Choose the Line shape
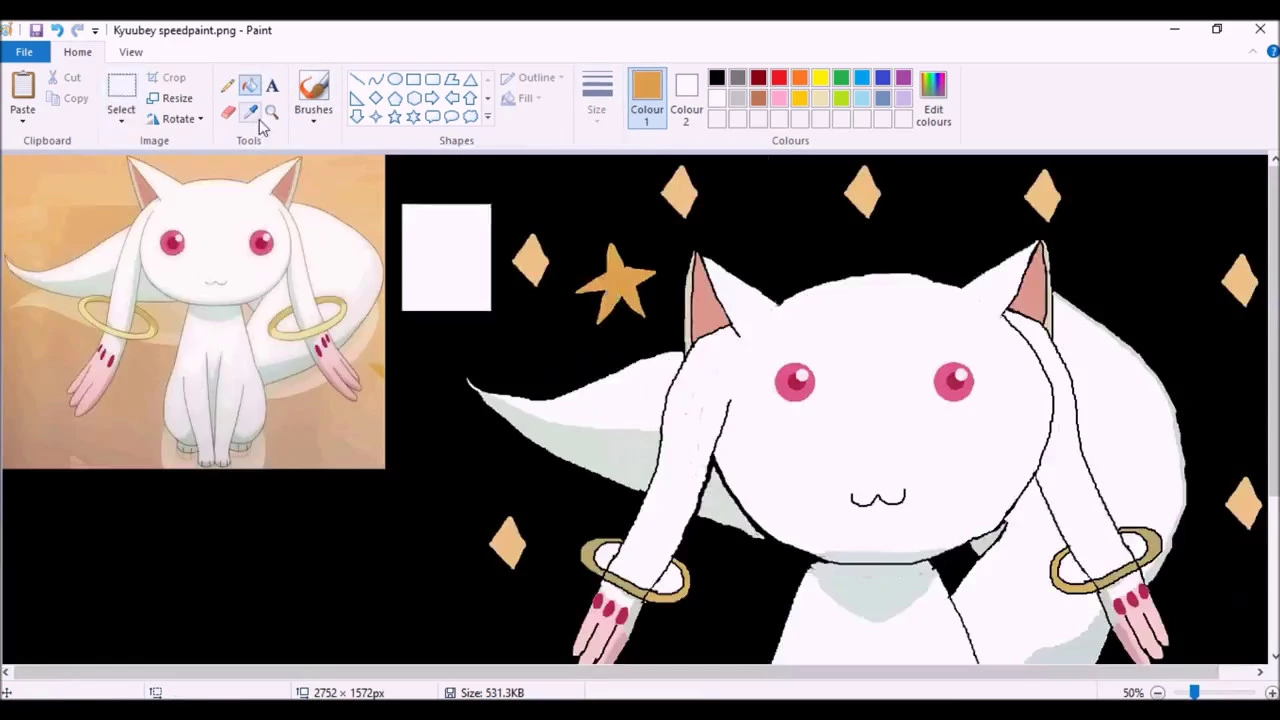Viewport: 1280px width, 720px height. tap(357, 80)
